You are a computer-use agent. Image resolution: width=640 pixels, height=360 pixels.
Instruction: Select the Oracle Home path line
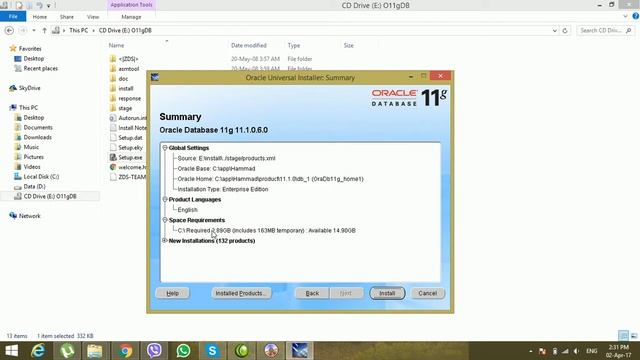pyautogui.click(x=270, y=179)
